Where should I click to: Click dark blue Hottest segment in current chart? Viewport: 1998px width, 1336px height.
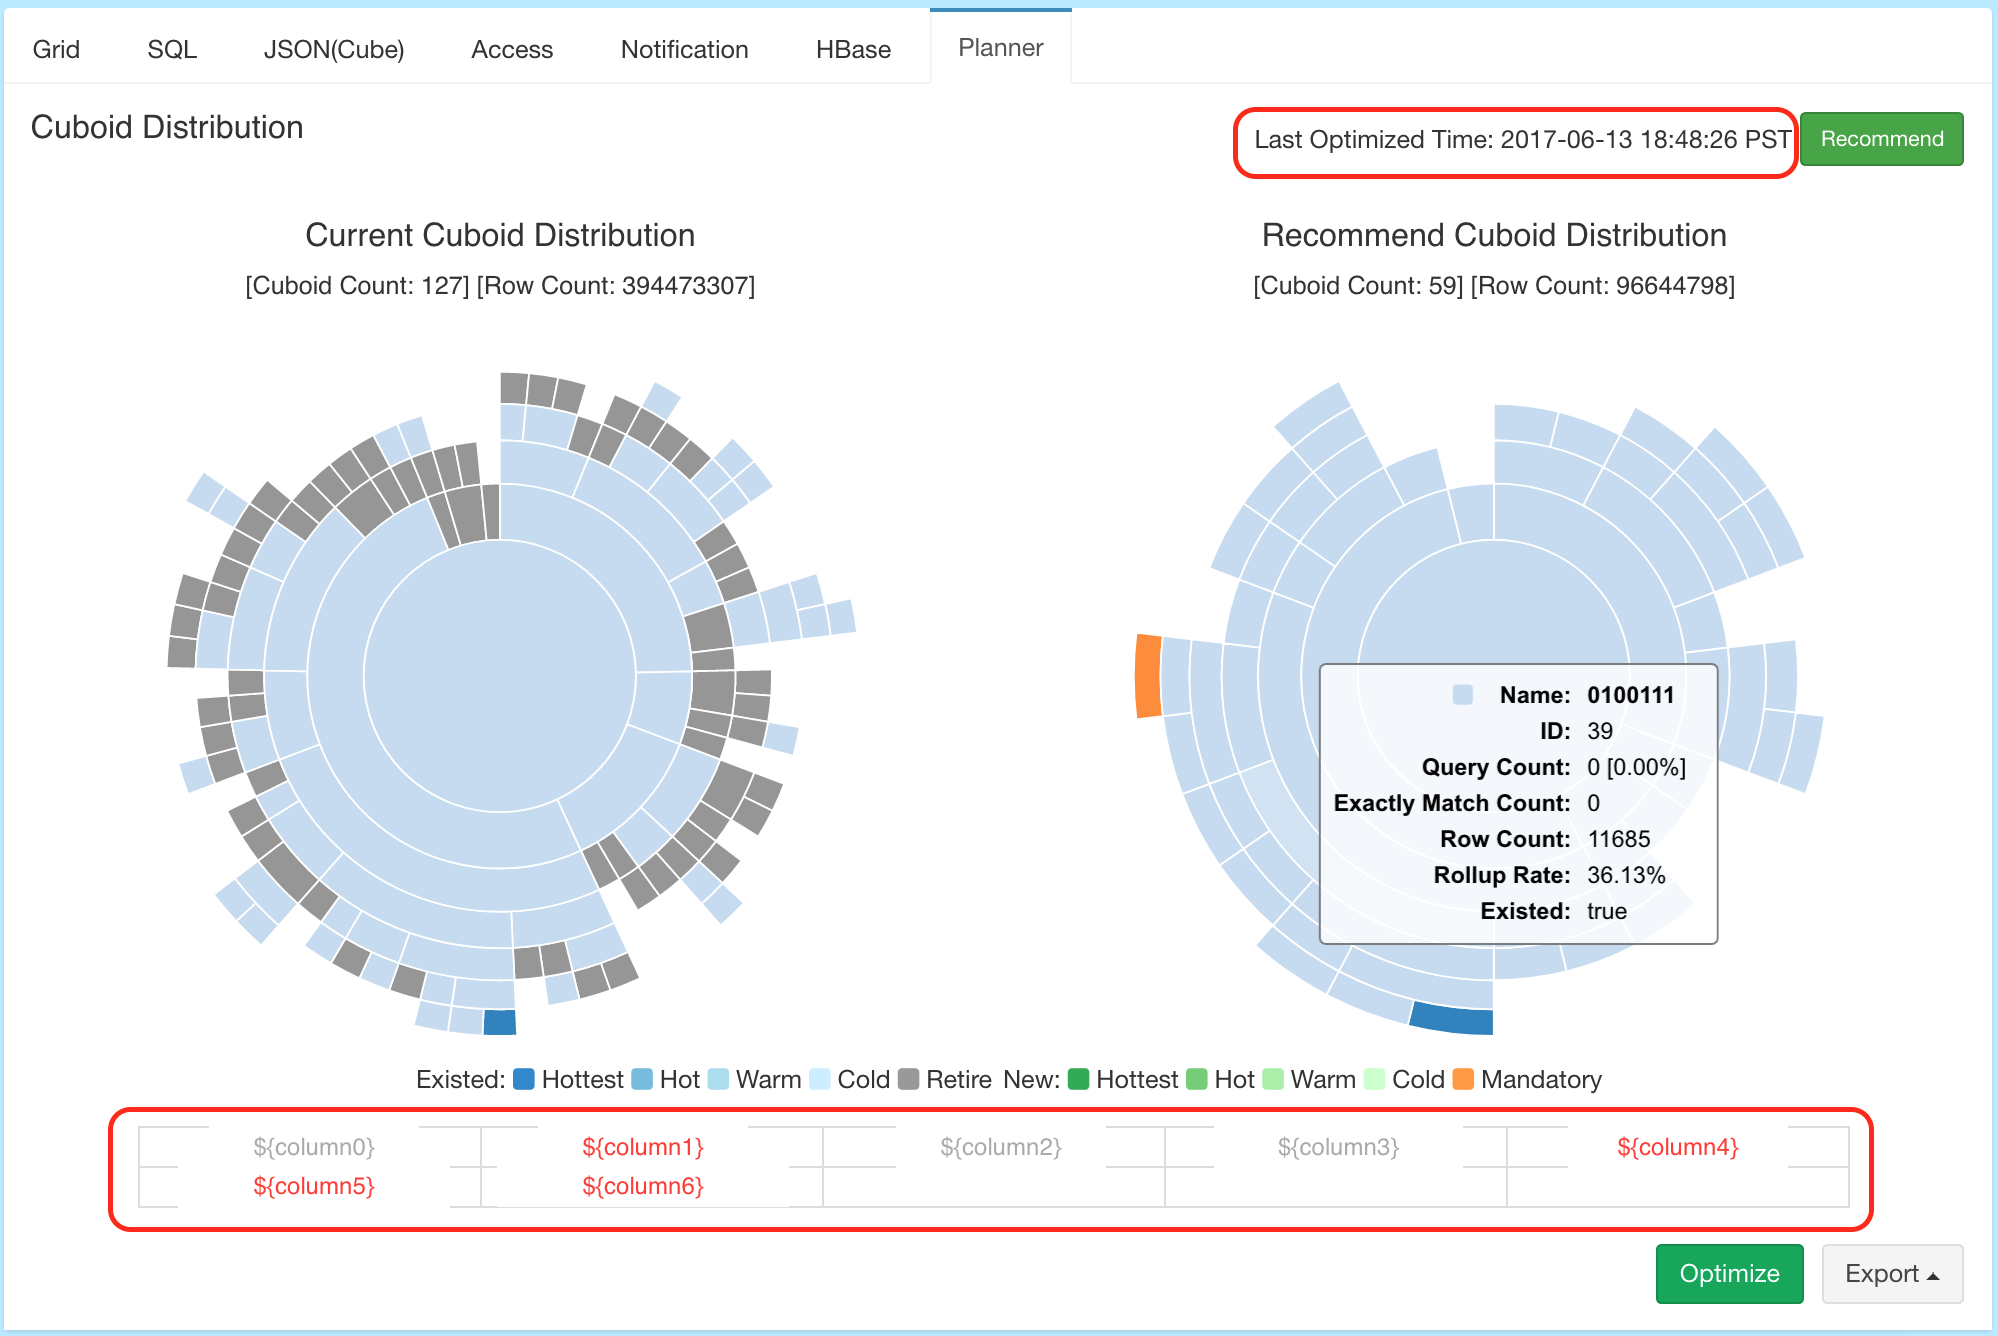click(500, 1022)
